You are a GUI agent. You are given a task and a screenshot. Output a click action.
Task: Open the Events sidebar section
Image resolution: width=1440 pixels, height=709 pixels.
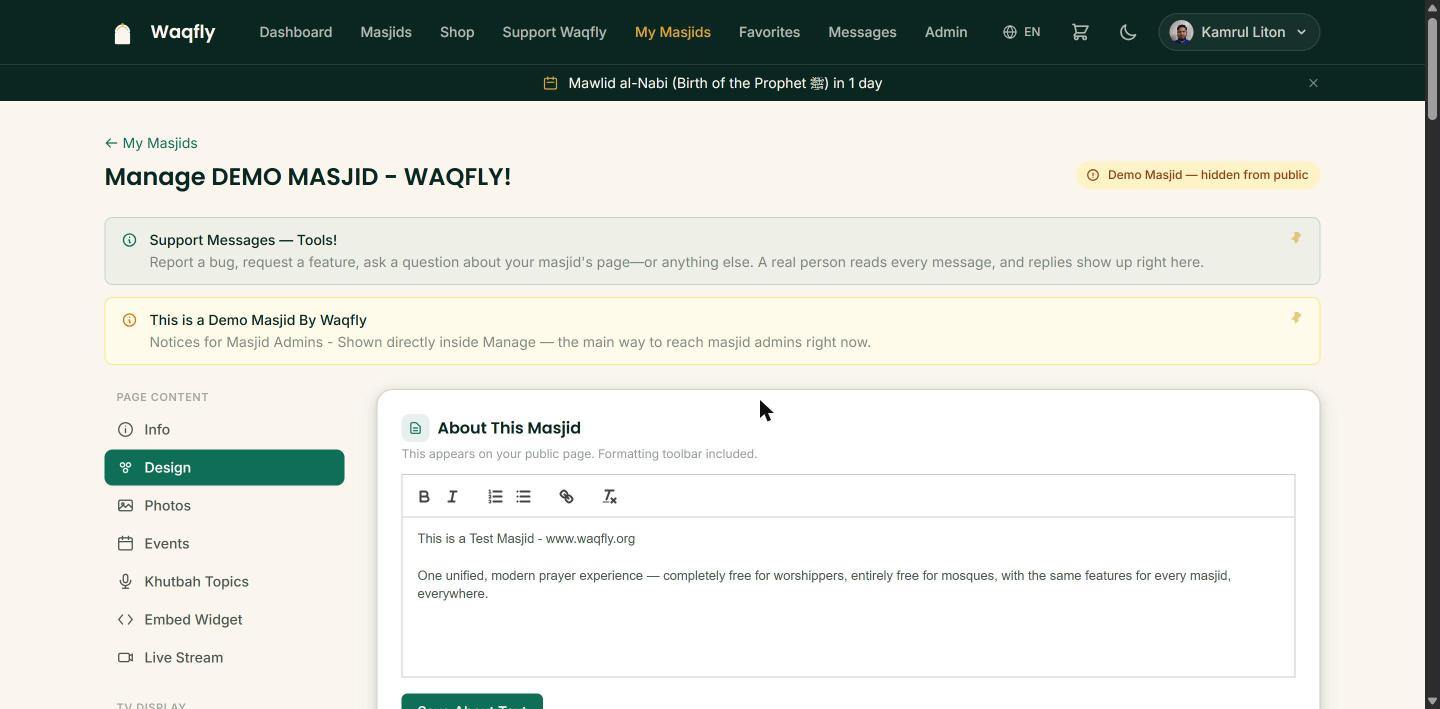224,543
